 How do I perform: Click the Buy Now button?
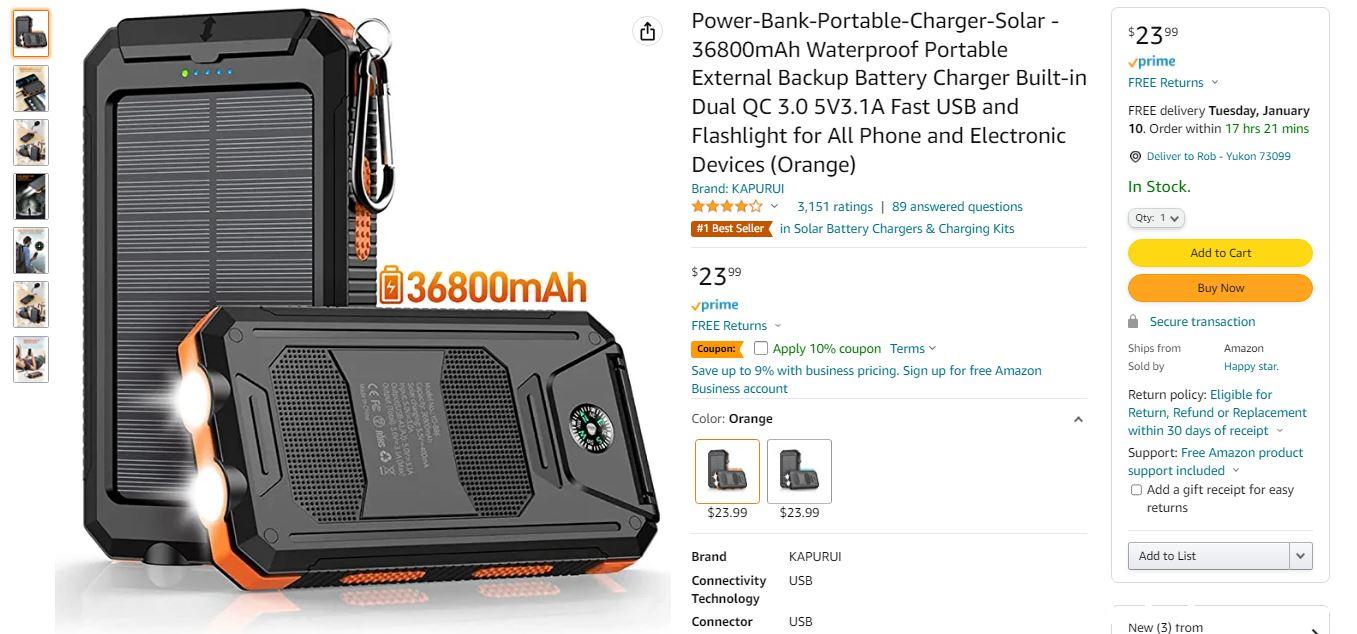[1220, 288]
